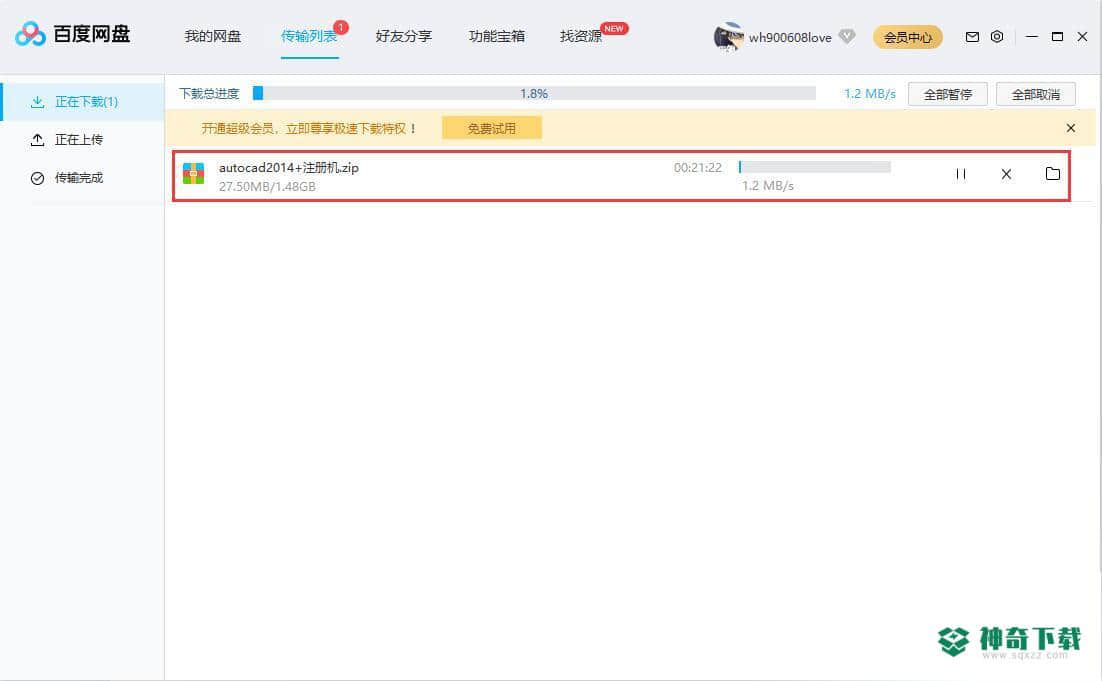Click the 下载总进度 label
This screenshot has height=681, width=1102.
[209, 93]
